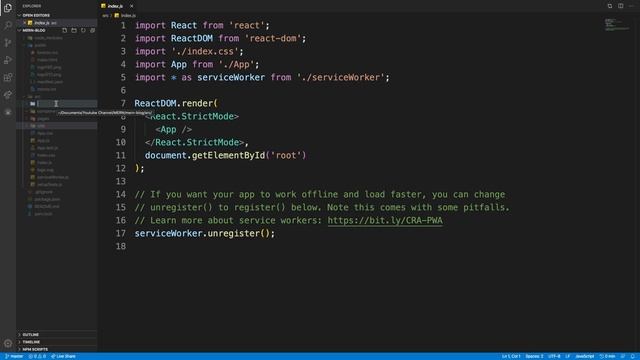Expand the Timeline section

coord(56,342)
